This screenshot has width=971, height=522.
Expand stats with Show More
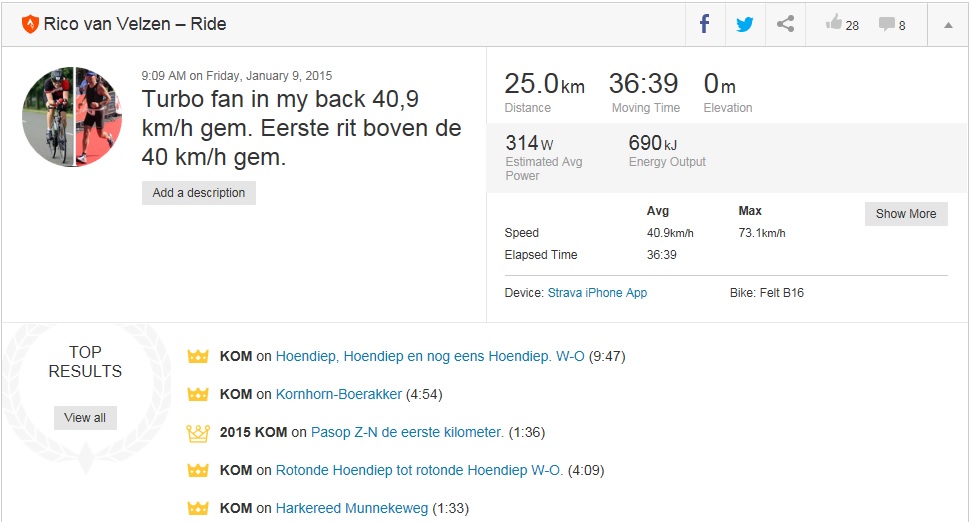coord(906,214)
